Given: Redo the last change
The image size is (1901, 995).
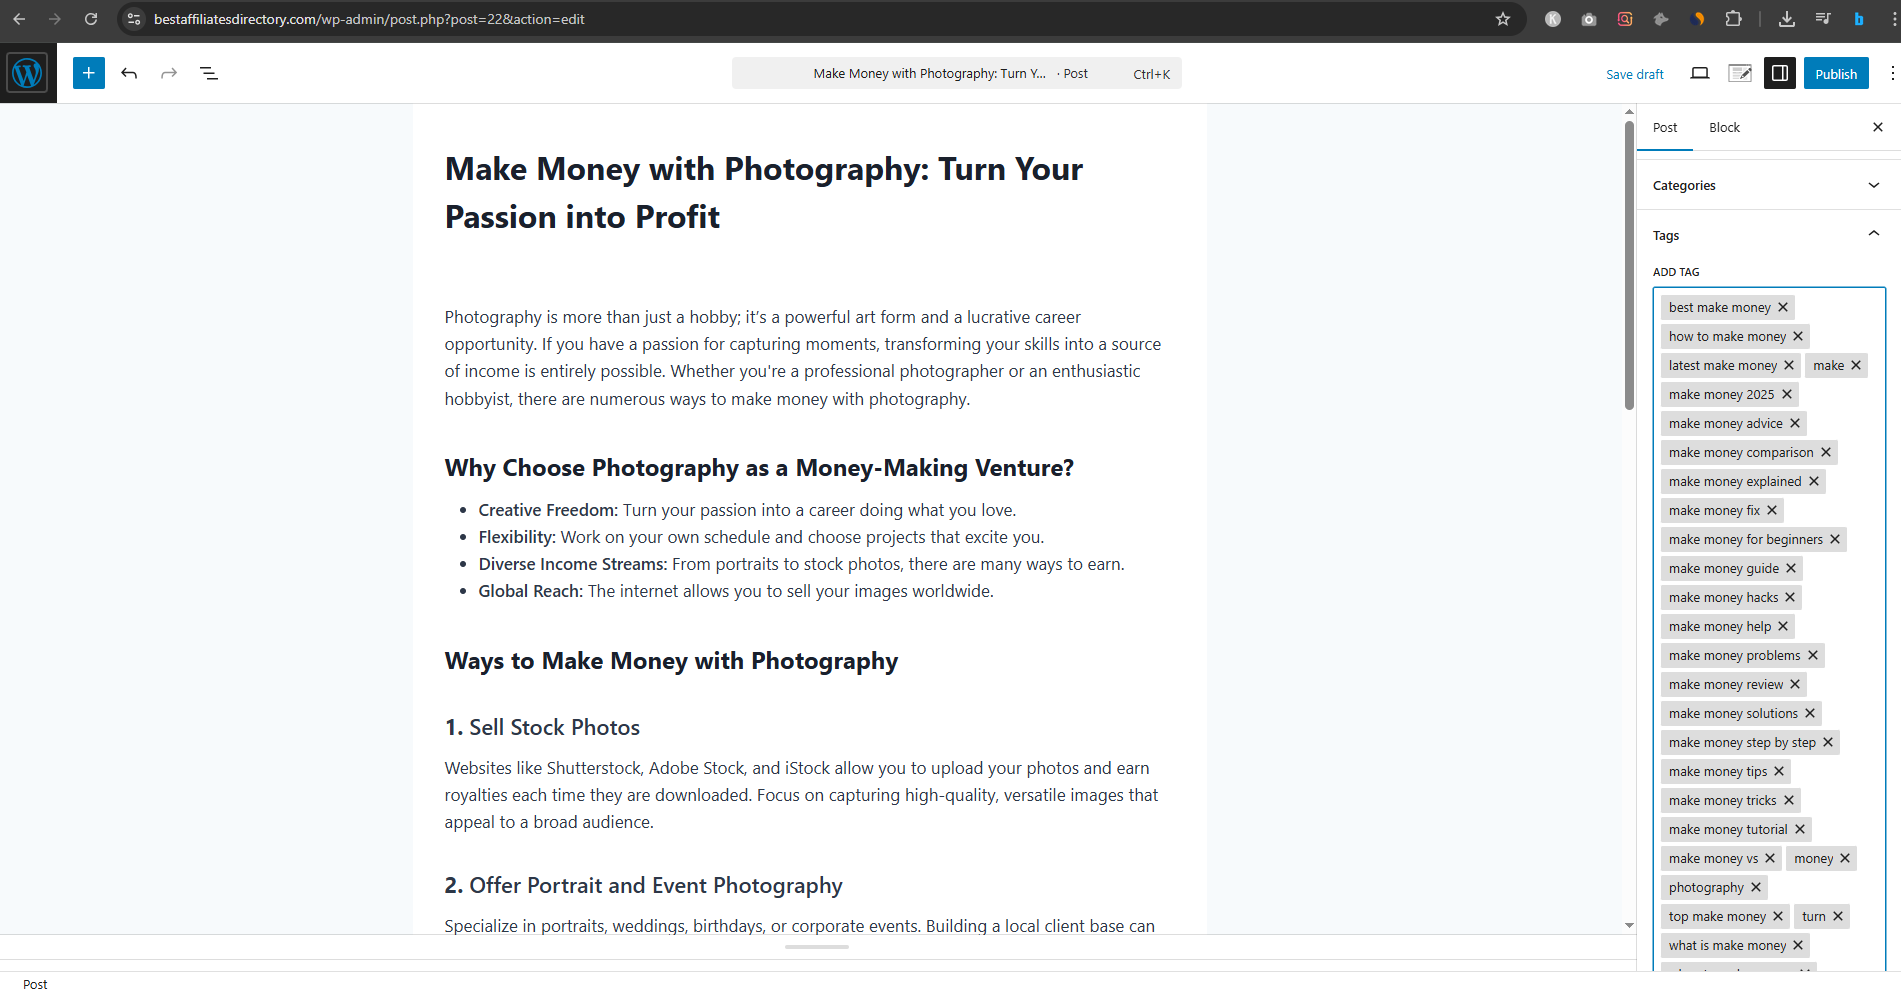Looking at the screenshot, I should [168, 72].
